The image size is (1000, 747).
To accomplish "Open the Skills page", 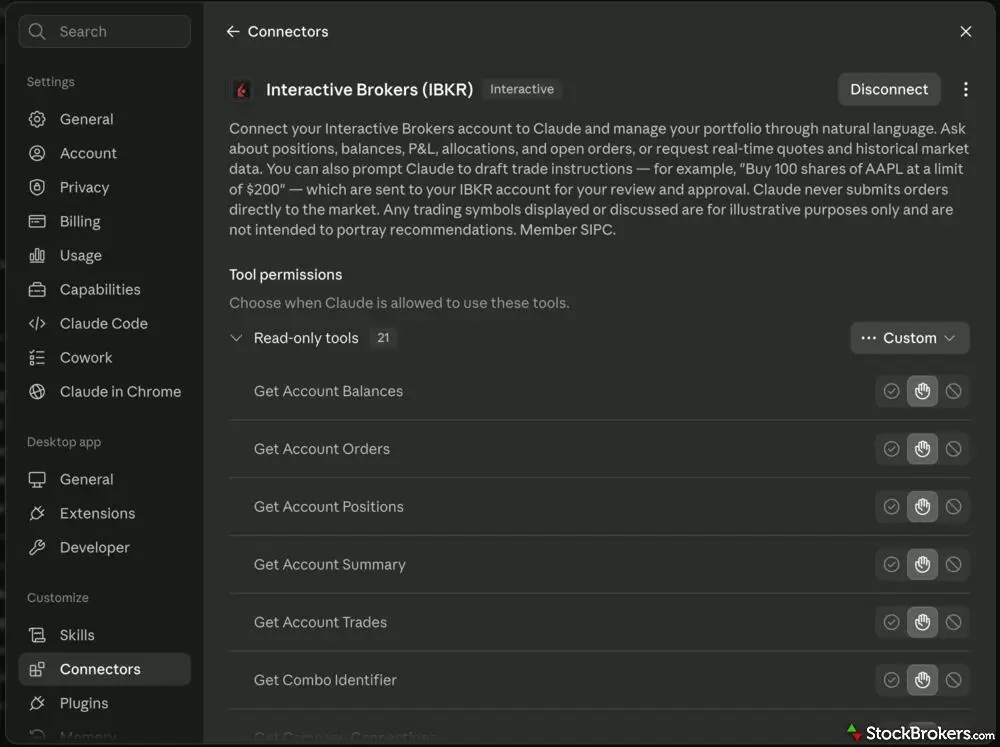I will 105,635.
